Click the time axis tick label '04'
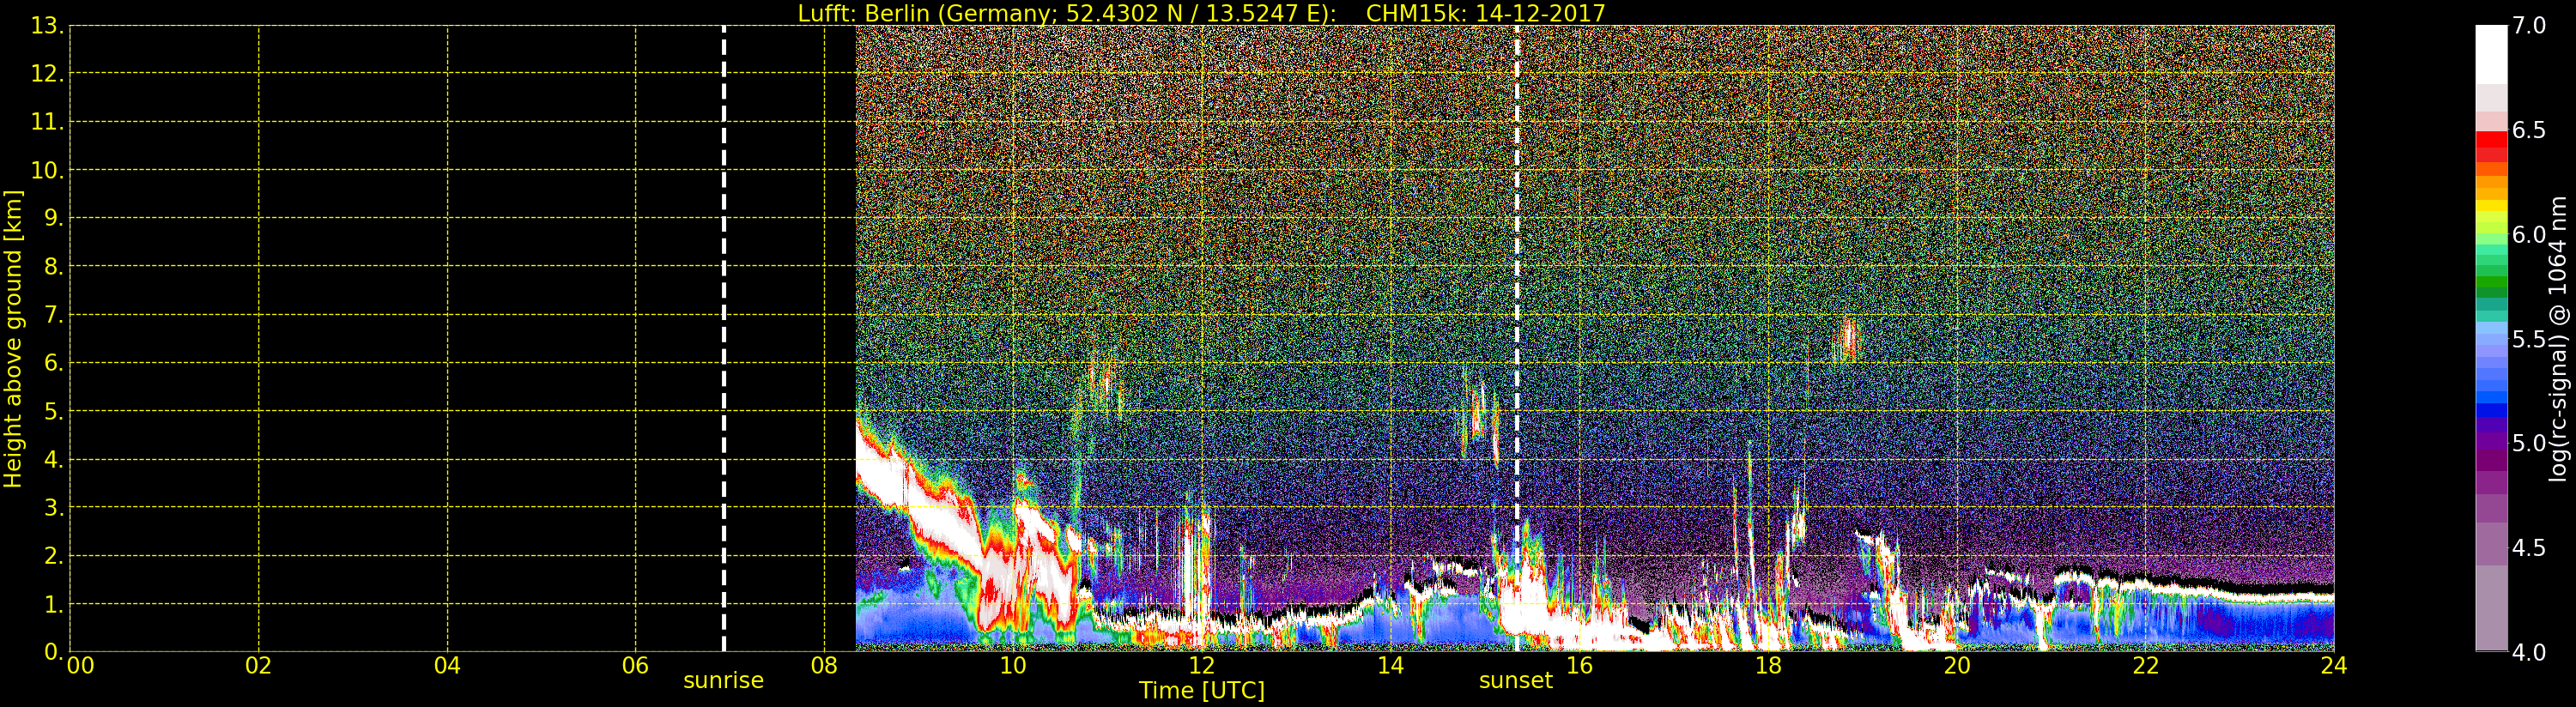Viewport: 2576px width, 707px height. coord(447,665)
